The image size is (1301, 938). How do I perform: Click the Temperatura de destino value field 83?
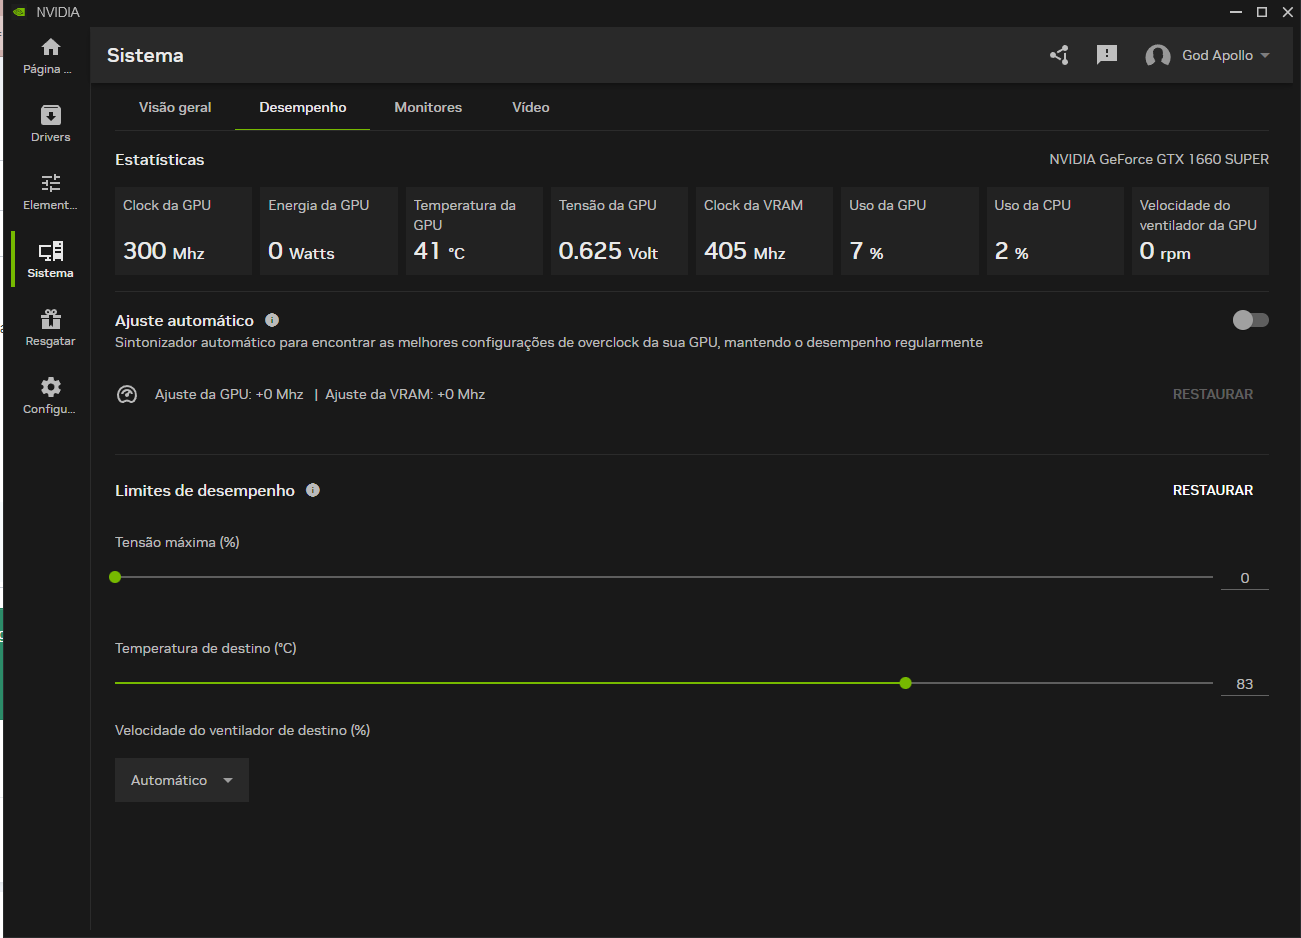coord(1245,684)
